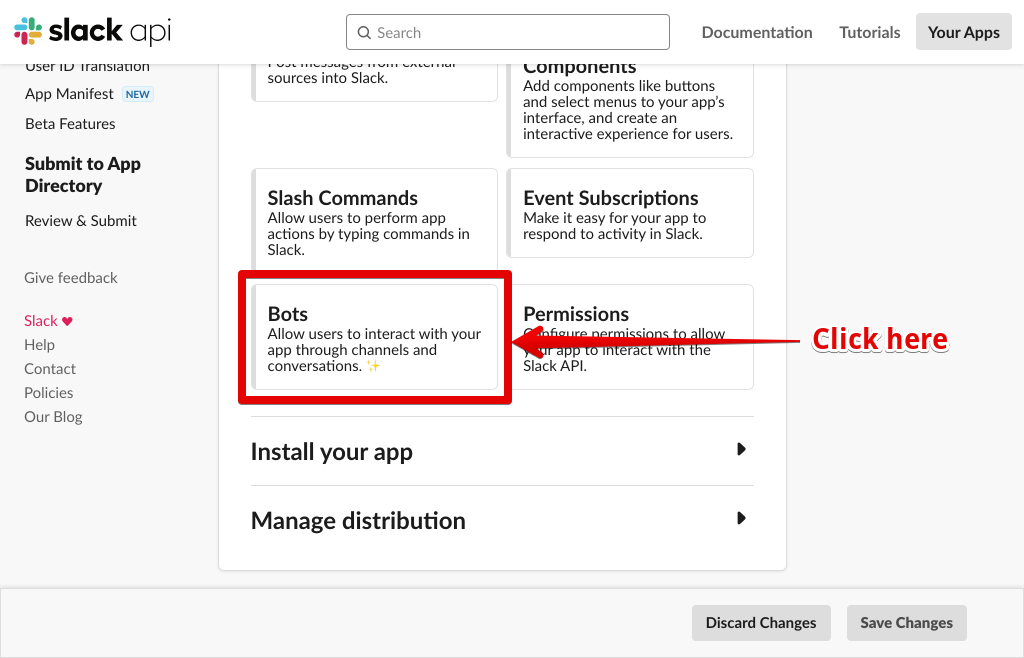Click Give feedback link
The image size is (1024, 658).
point(71,278)
